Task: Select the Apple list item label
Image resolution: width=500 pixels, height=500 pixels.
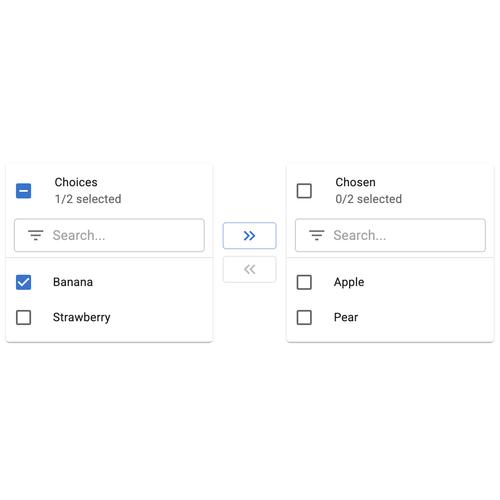Action: 349,282
